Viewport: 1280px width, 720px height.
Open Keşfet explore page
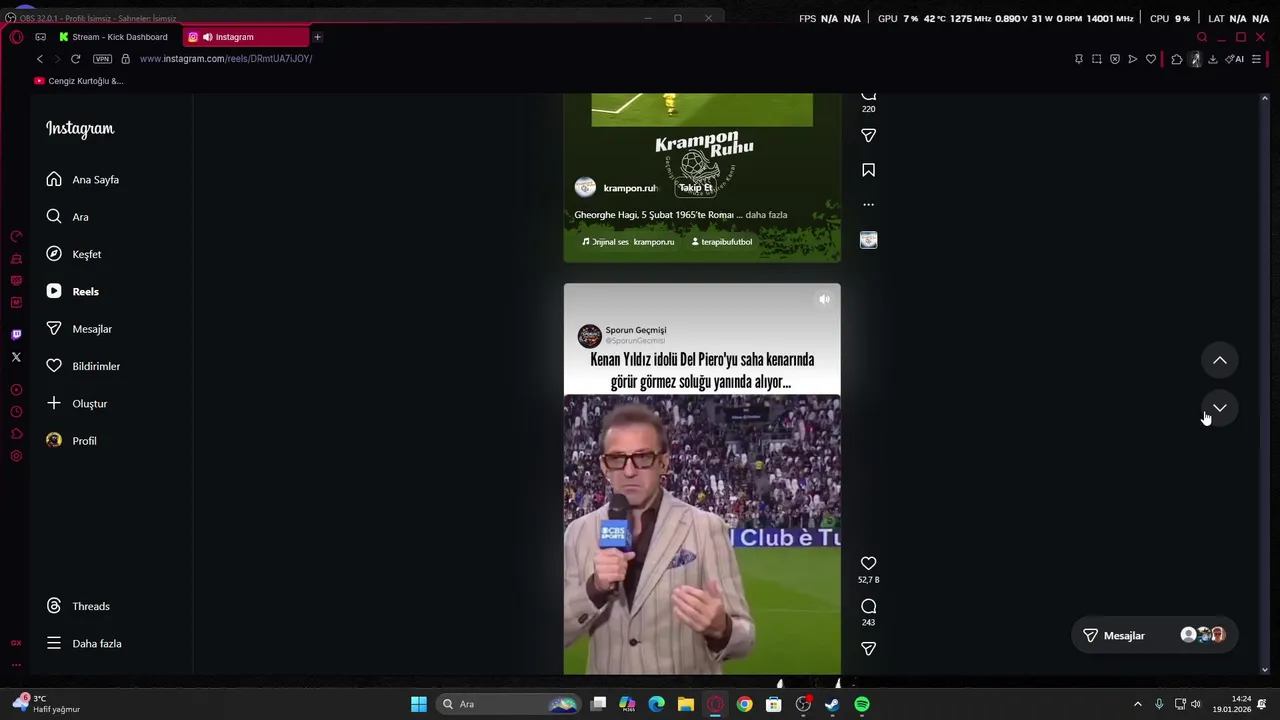(x=73, y=254)
